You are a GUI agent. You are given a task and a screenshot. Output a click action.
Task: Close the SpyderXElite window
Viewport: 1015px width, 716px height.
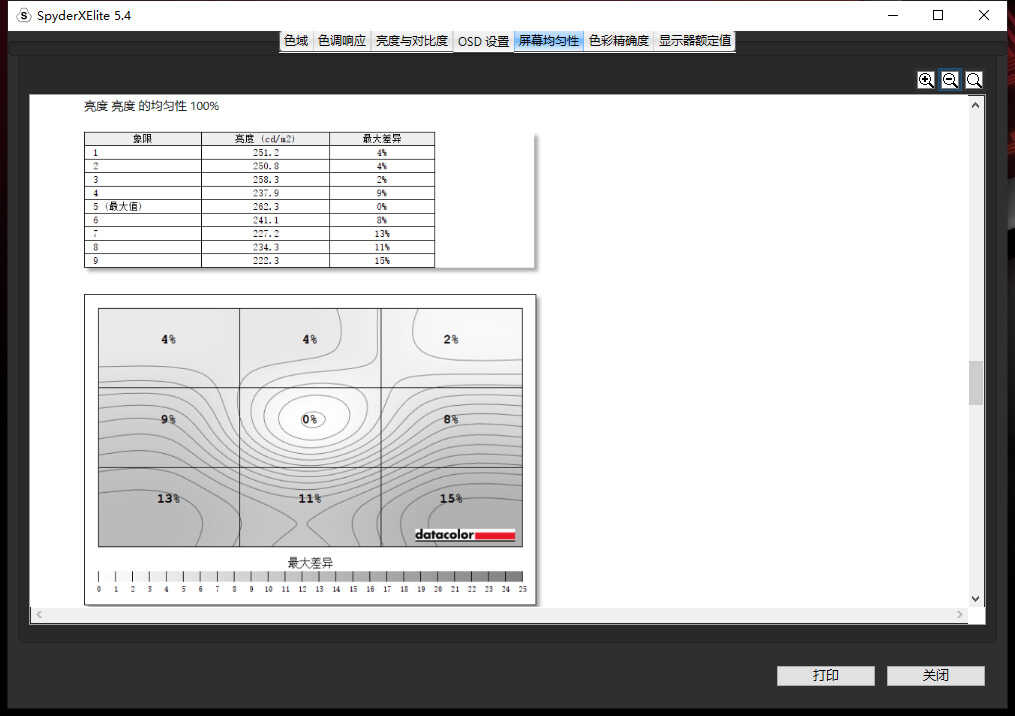tap(984, 15)
